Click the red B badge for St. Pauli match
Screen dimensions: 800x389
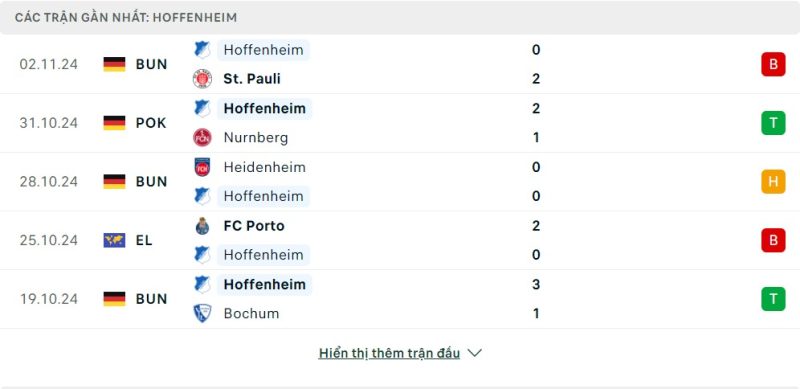click(x=773, y=64)
